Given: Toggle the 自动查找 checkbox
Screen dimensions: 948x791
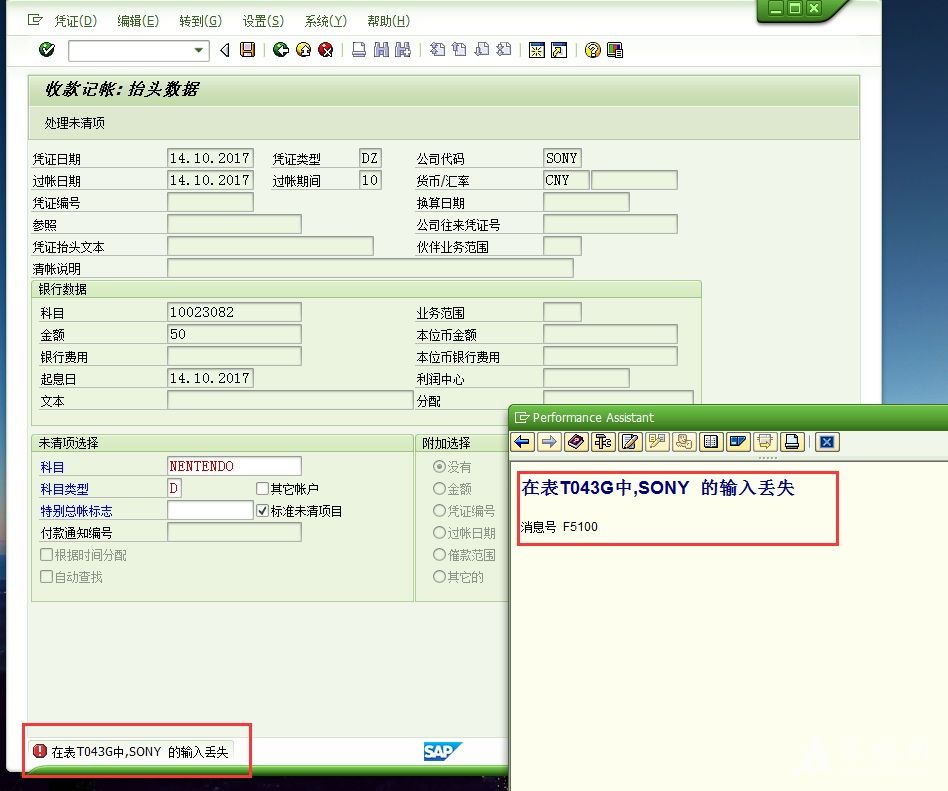Looking at the screenshot, I should pos(46,576).
